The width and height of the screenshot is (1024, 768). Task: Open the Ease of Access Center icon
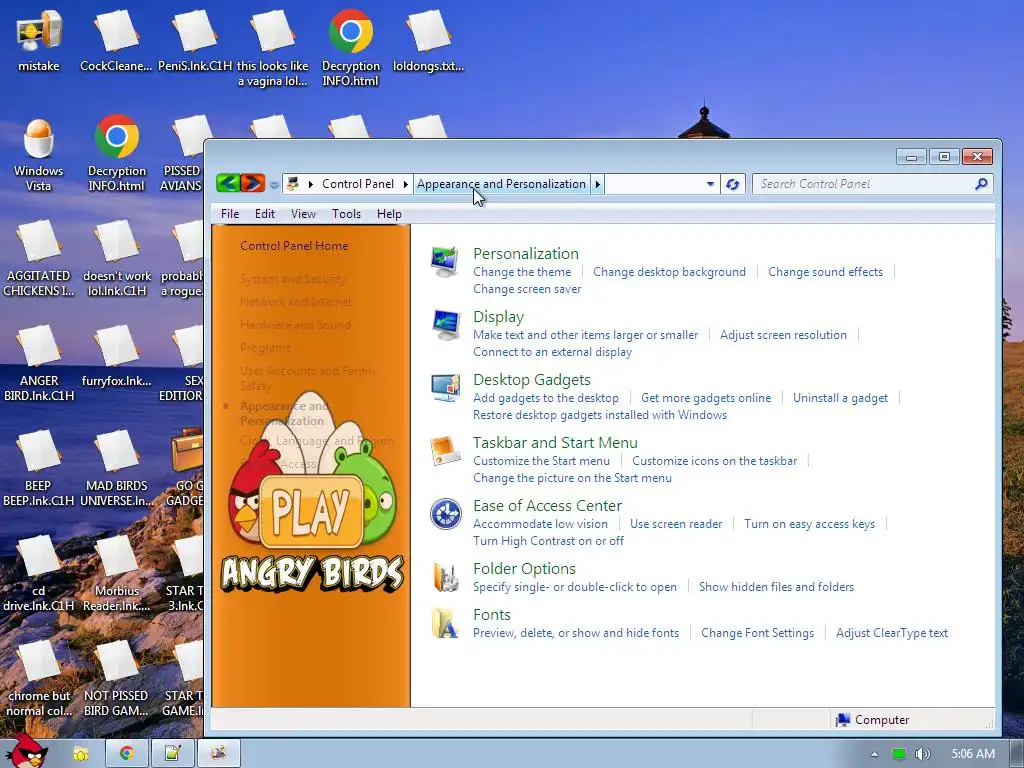point(445,514)
